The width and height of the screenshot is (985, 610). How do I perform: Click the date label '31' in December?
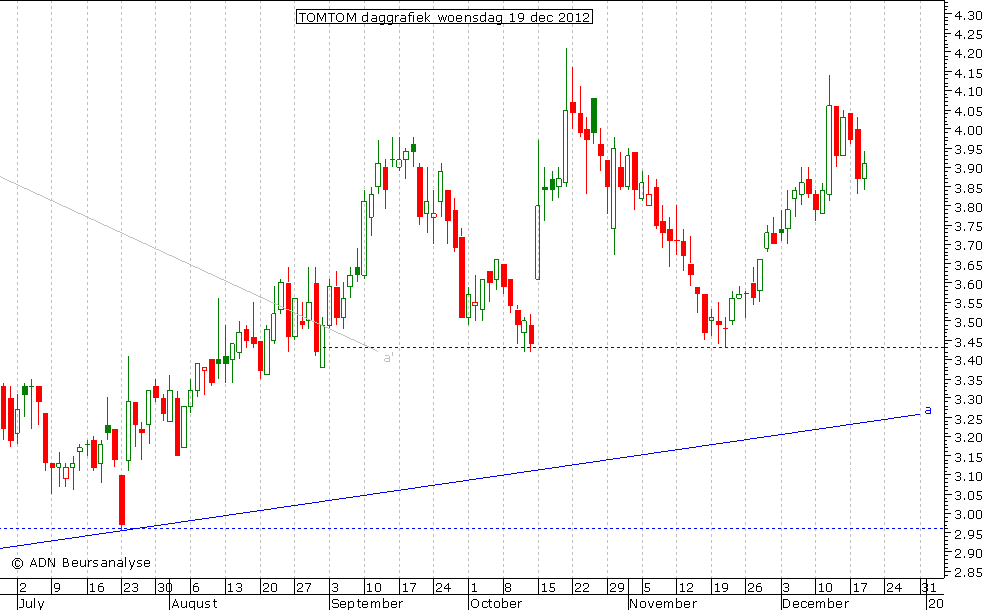tap(928, 588)
